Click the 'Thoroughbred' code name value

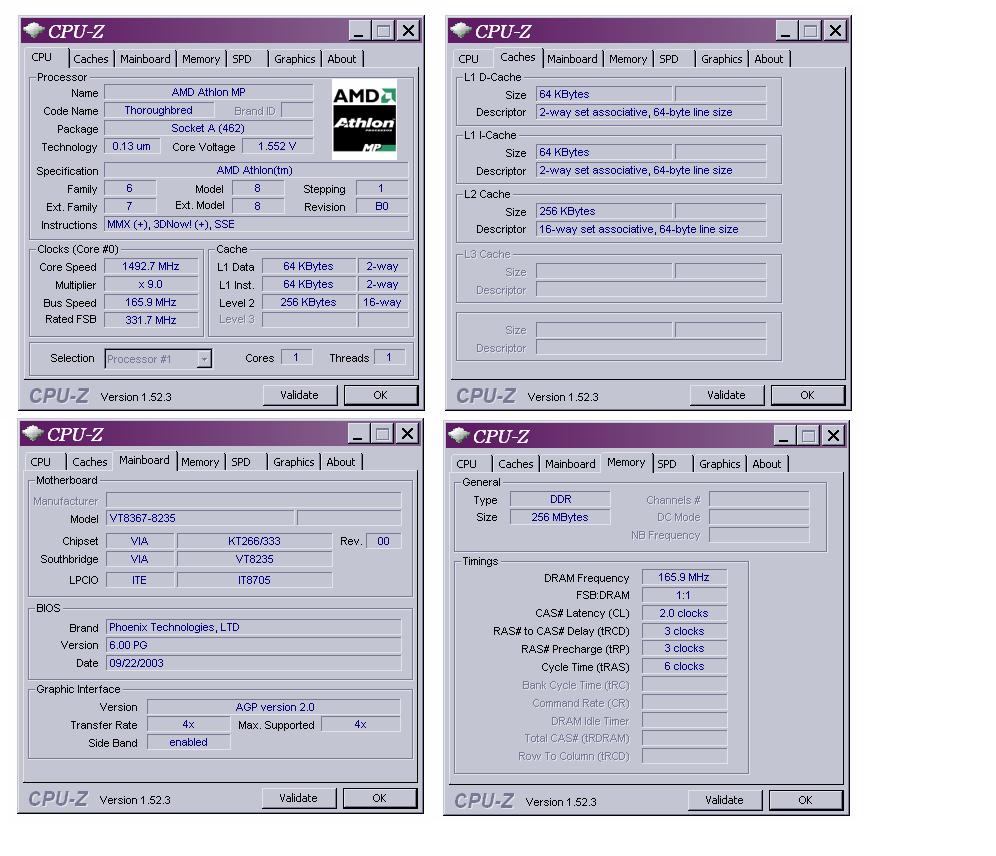tap(159, 110)
